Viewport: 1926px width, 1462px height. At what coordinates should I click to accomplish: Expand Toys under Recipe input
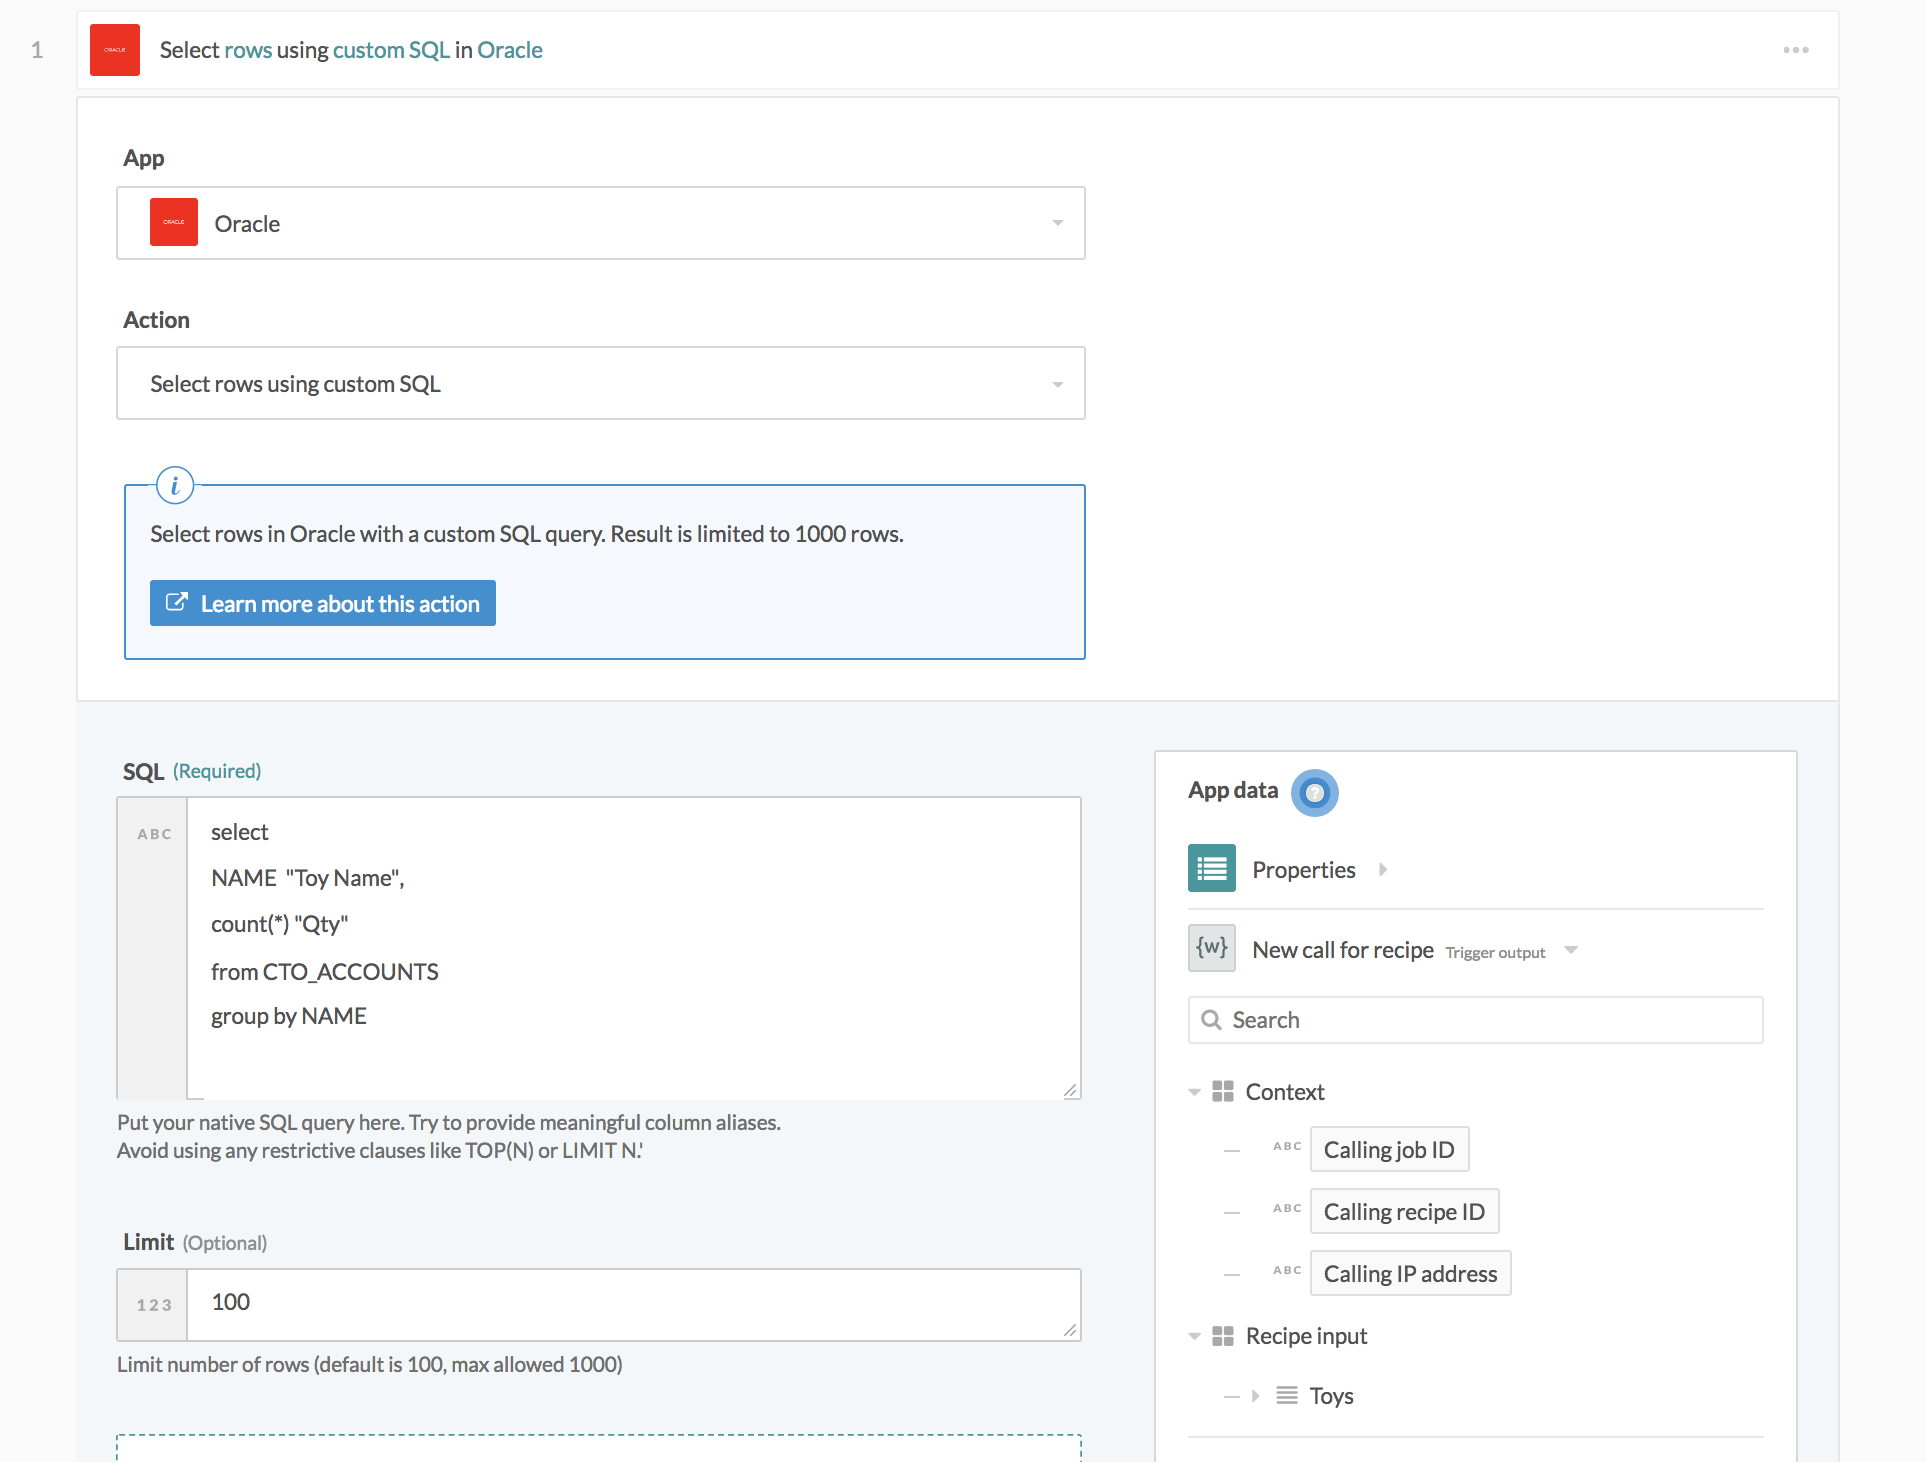pos(1256,1395)
